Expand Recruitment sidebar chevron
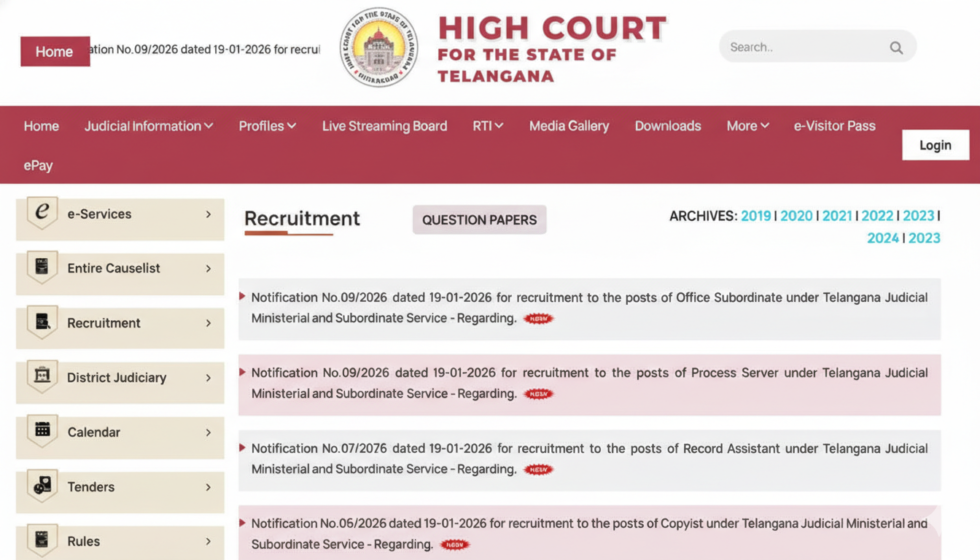This screenshot has height=560, width=980. click(209, 323)
